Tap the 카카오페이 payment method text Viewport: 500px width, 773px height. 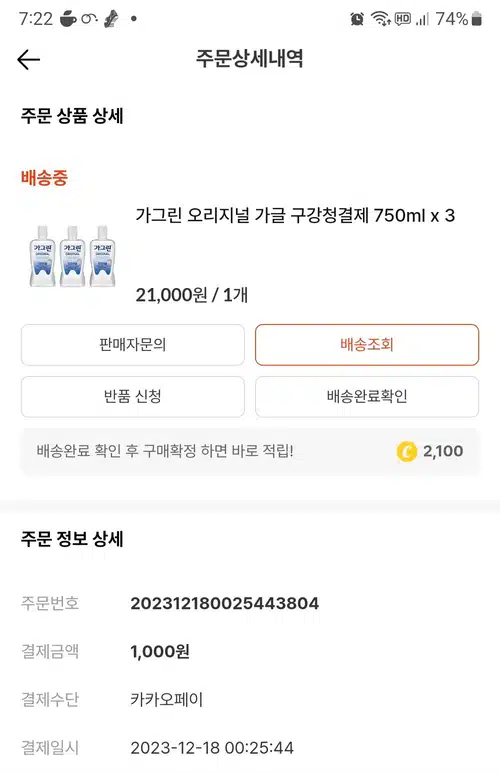click(x=167, y=700)
